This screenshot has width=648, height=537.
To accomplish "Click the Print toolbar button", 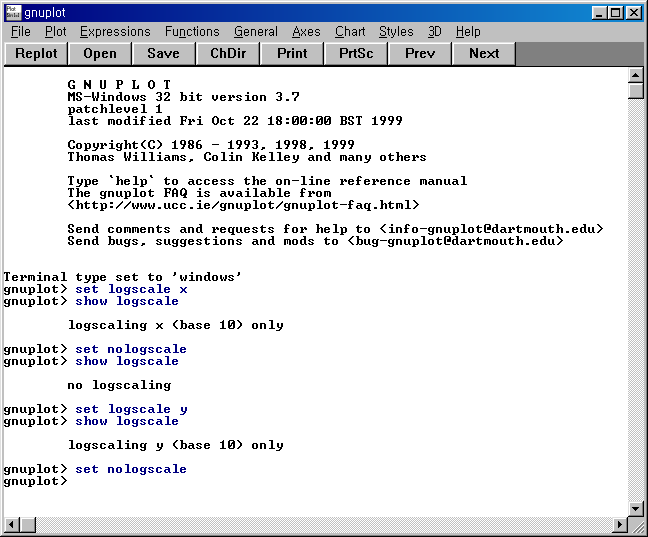I will click(292, 54).
